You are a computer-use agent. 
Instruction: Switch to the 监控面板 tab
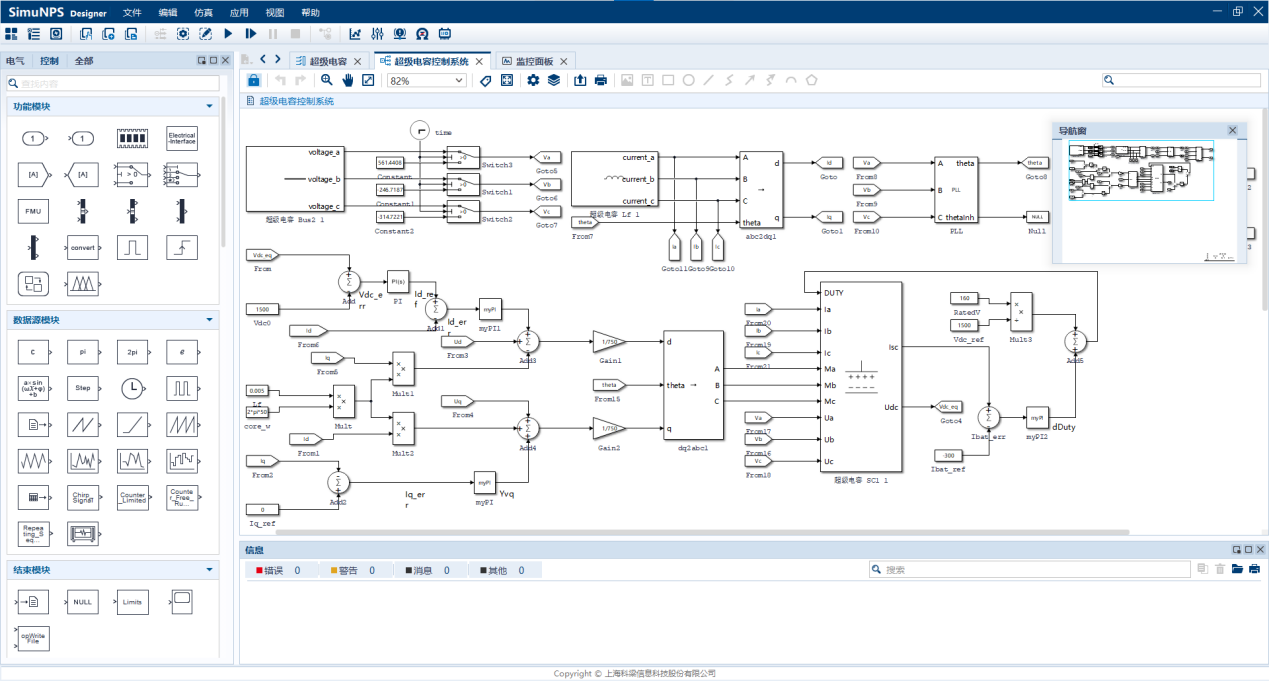click(533, 61)
